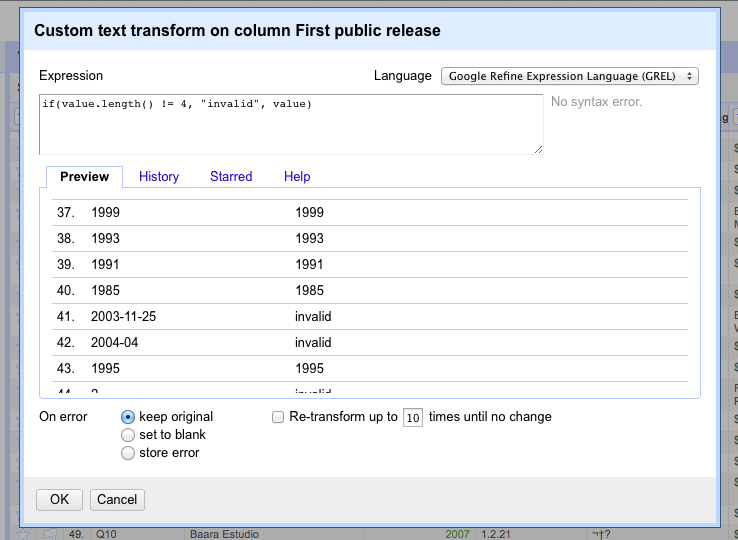This screenshot has width=738, height=540.
Task: Click row number 40 in preview
Action: 66,291
